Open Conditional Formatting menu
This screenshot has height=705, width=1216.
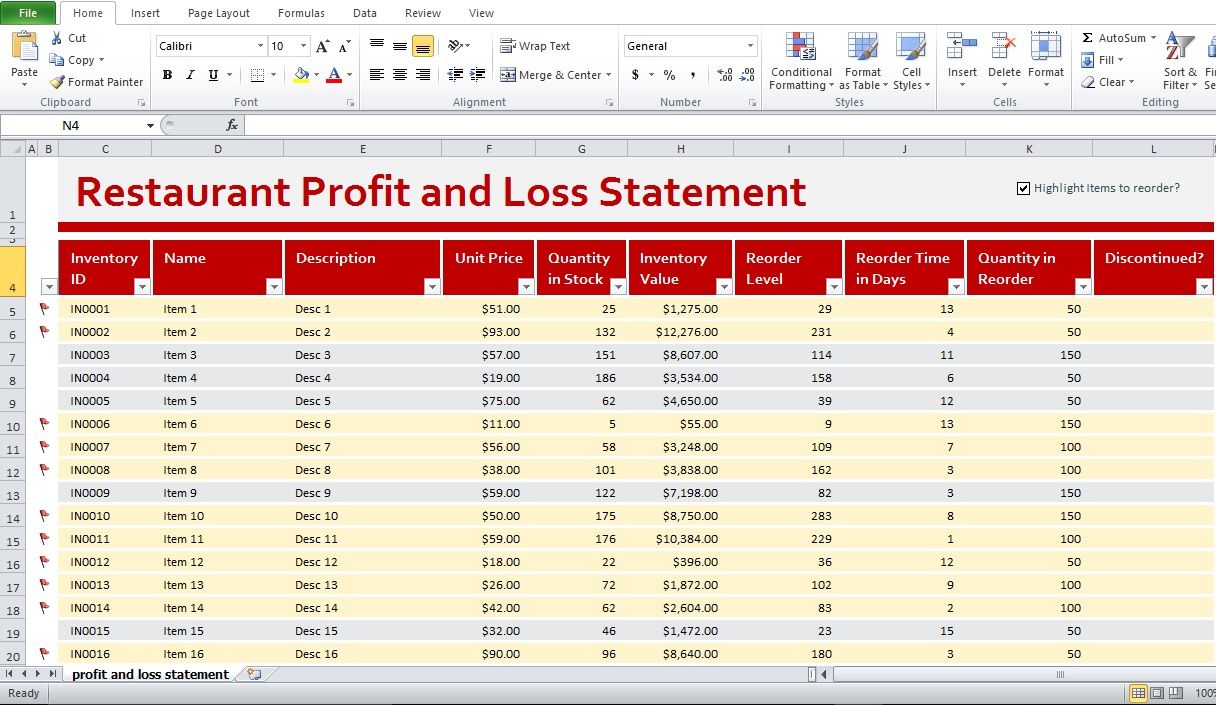click(x=801, y=61)
